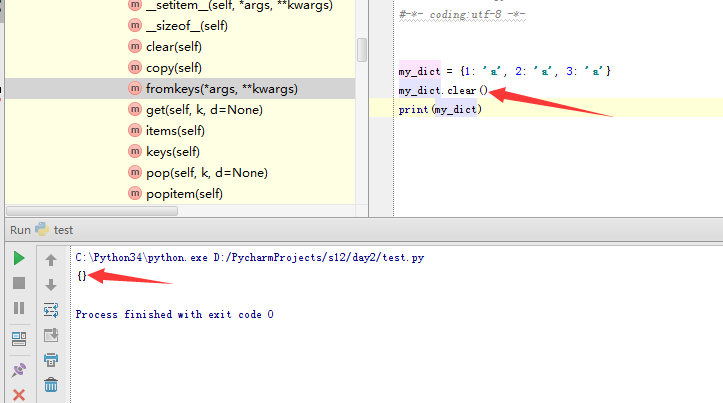723x403 pixels.
Task: Click the Pause output icon
Action: click(19, 308)
